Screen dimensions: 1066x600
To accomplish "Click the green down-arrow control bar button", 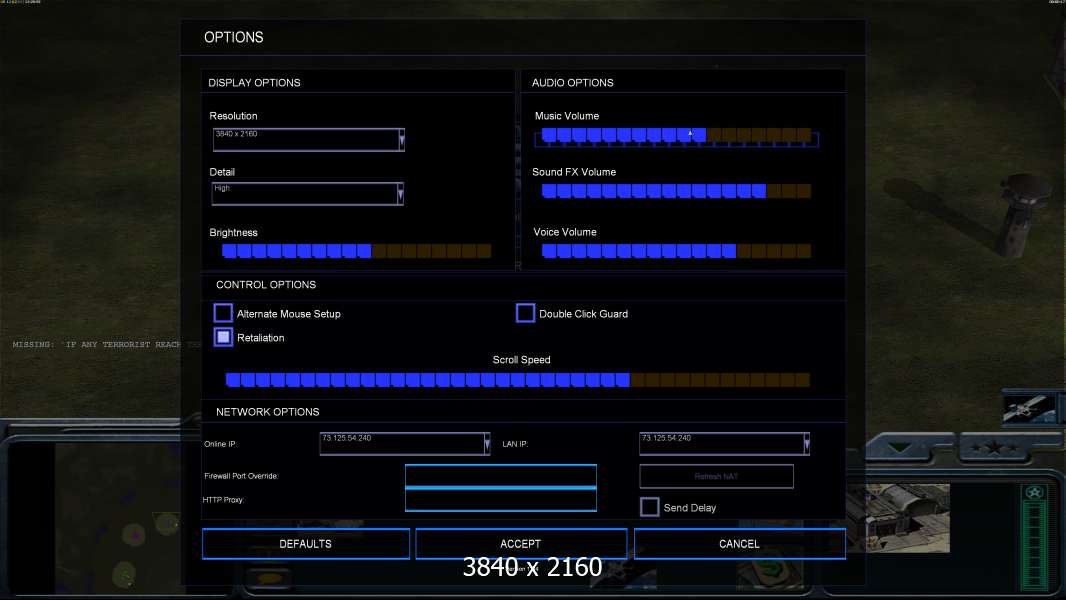I will tap(907, 448).
